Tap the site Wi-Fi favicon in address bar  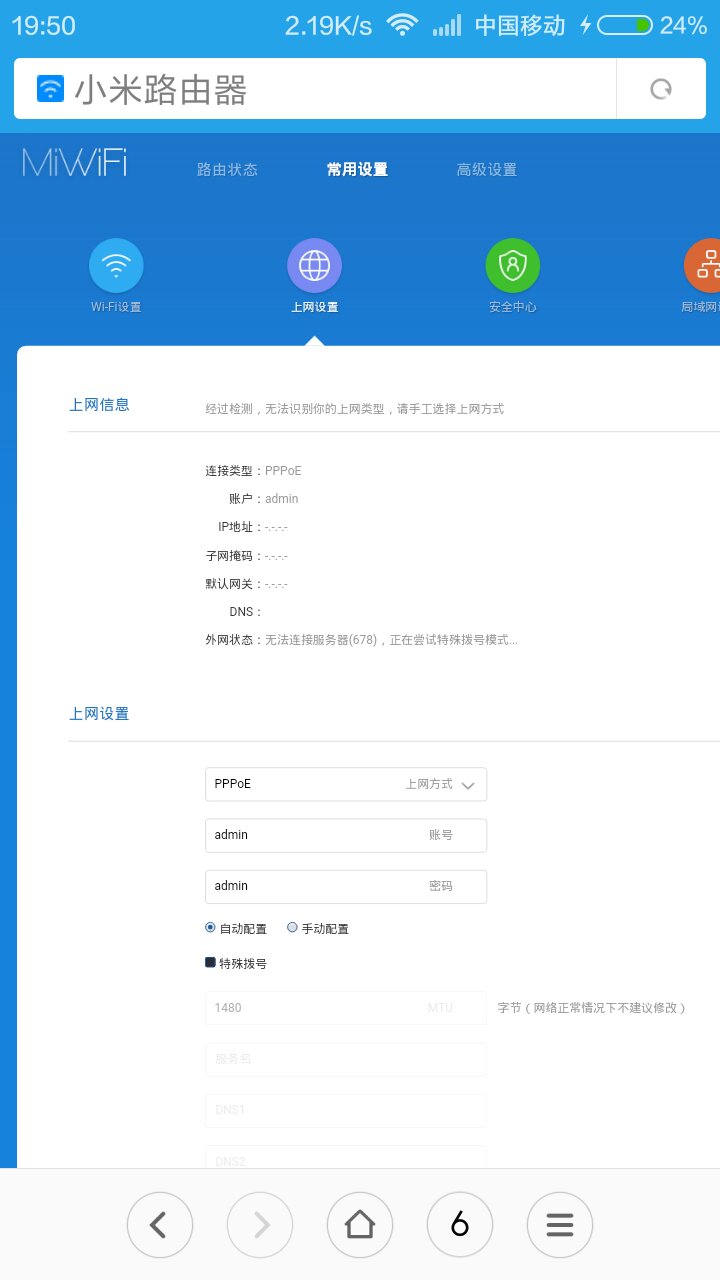coord(50,89)
